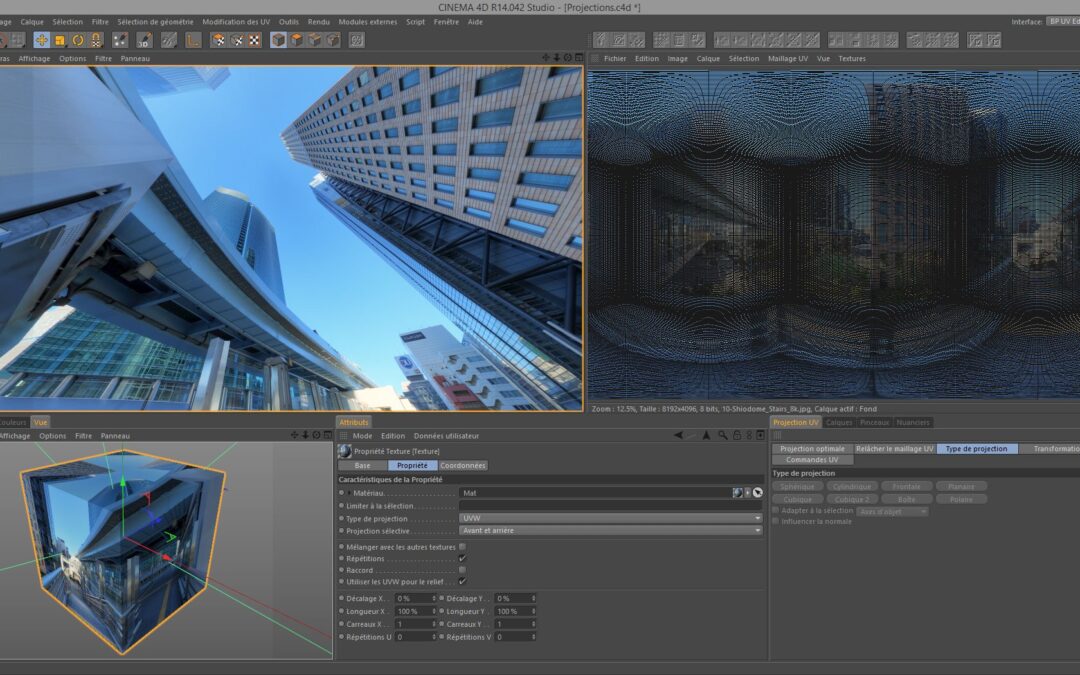Switch to the Coordonnées tab
The height and width of the screenshot is (675, 1080).
coord(464,465)
